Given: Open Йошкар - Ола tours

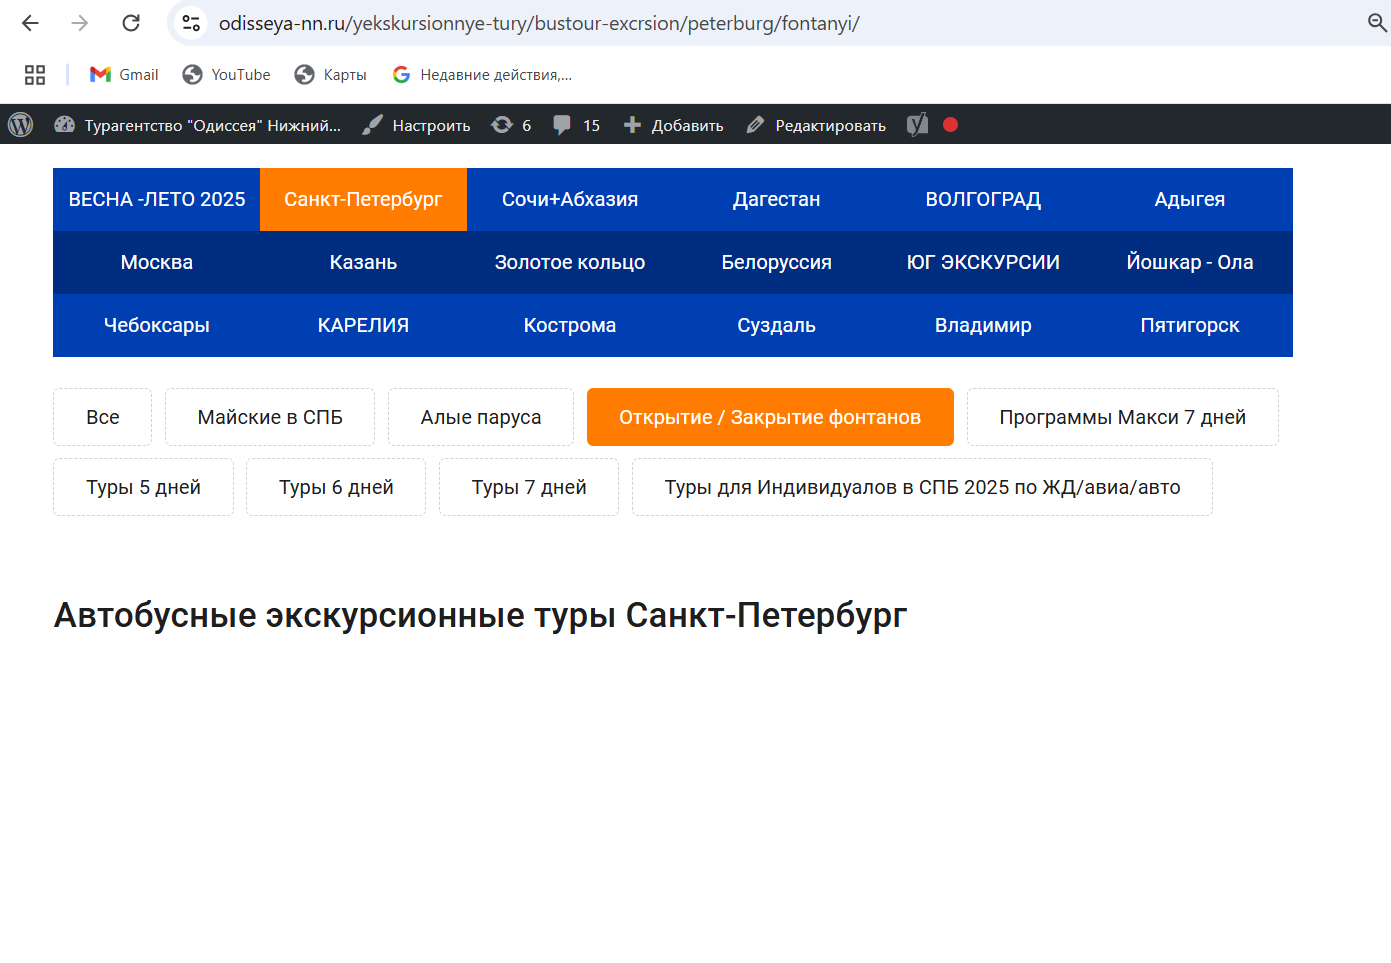Looking at the screenshot, I should [x=1190, y=263].
